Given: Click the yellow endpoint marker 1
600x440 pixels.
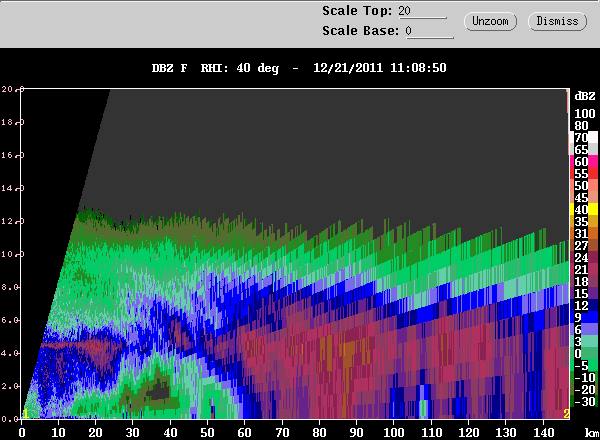Looking at the screenshot, I should [25, 414].
